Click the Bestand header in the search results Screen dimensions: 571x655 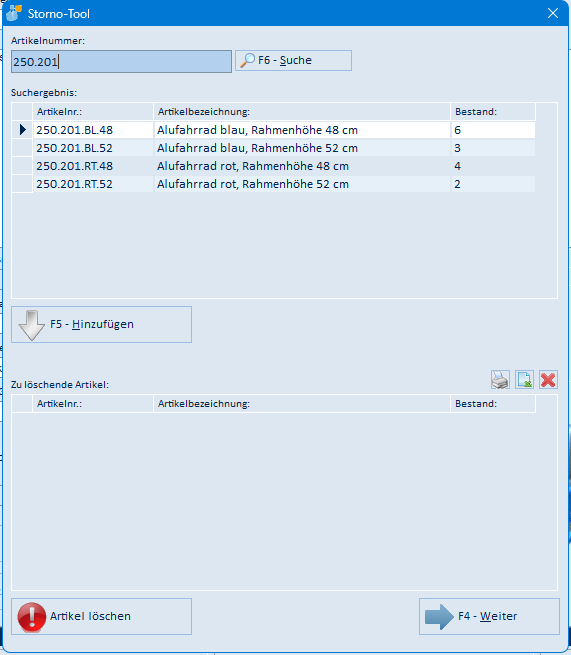point(493,112)
